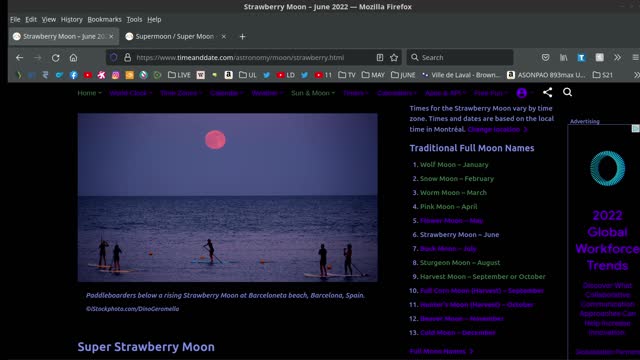Screen dimensions: 640x360
Task: Expand the Calendar site menu
Action: (x=227, y=93)
